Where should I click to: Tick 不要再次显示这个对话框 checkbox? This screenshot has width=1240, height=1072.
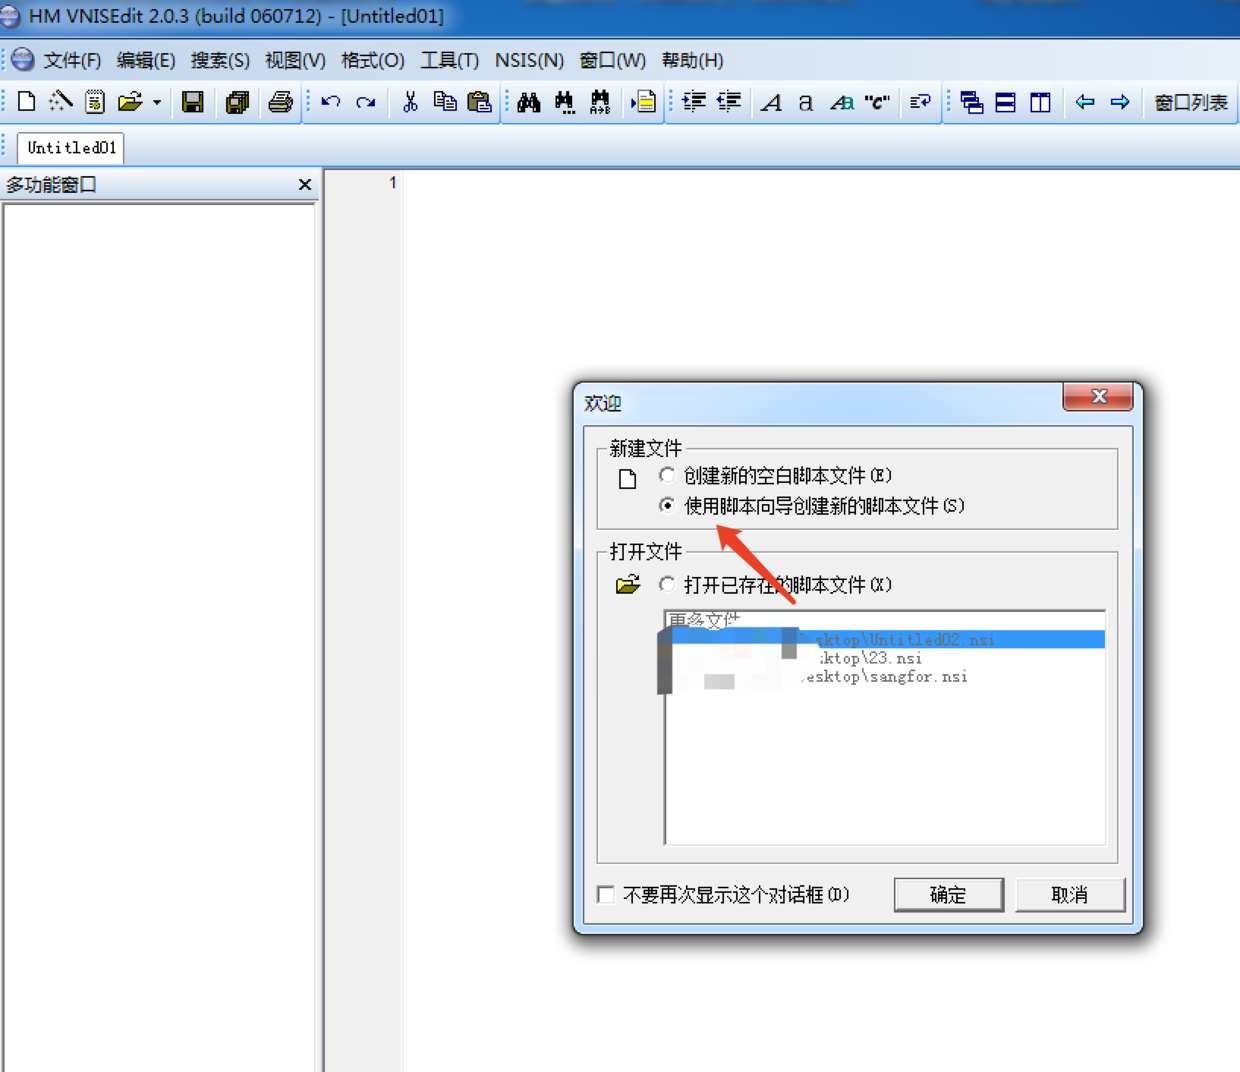click(606, 894)
